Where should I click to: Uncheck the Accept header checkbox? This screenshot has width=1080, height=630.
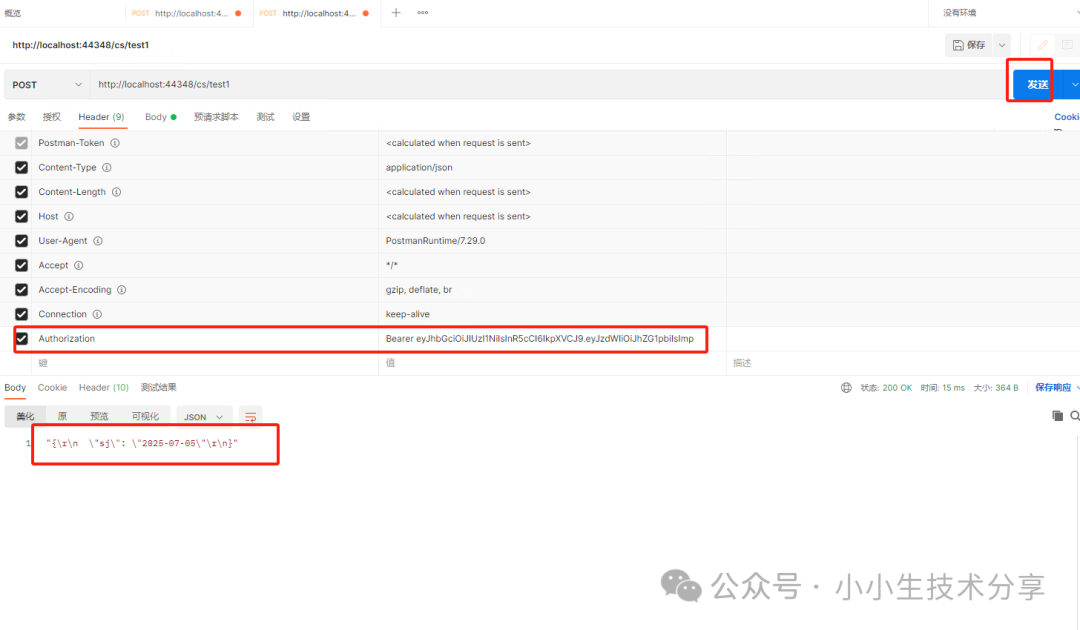click(21, 265)
